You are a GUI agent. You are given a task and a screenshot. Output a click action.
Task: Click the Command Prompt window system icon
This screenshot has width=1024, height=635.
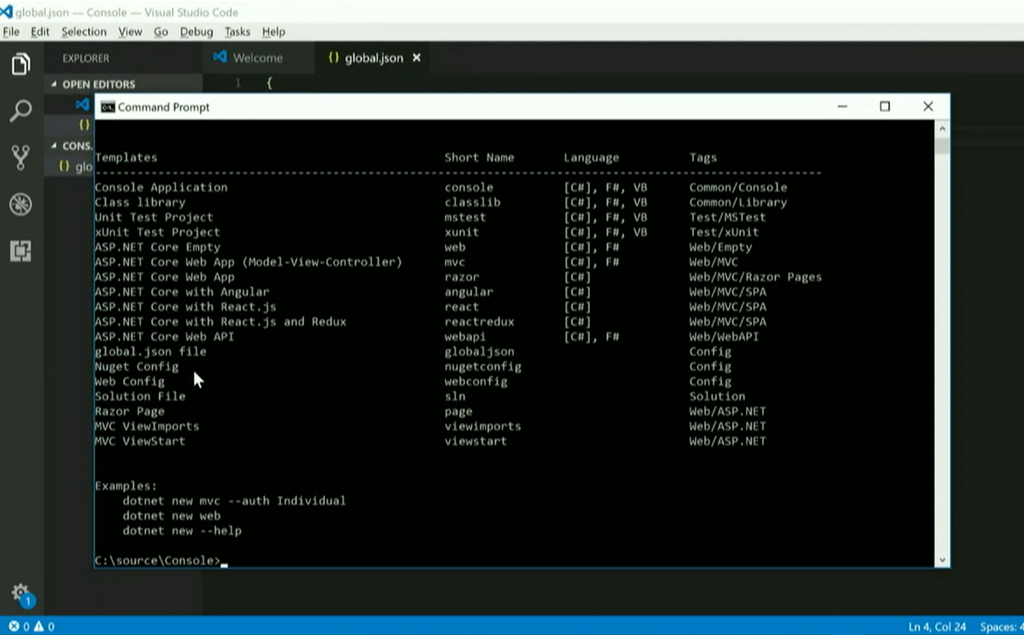pyautogui.click(x=107, y=107)
